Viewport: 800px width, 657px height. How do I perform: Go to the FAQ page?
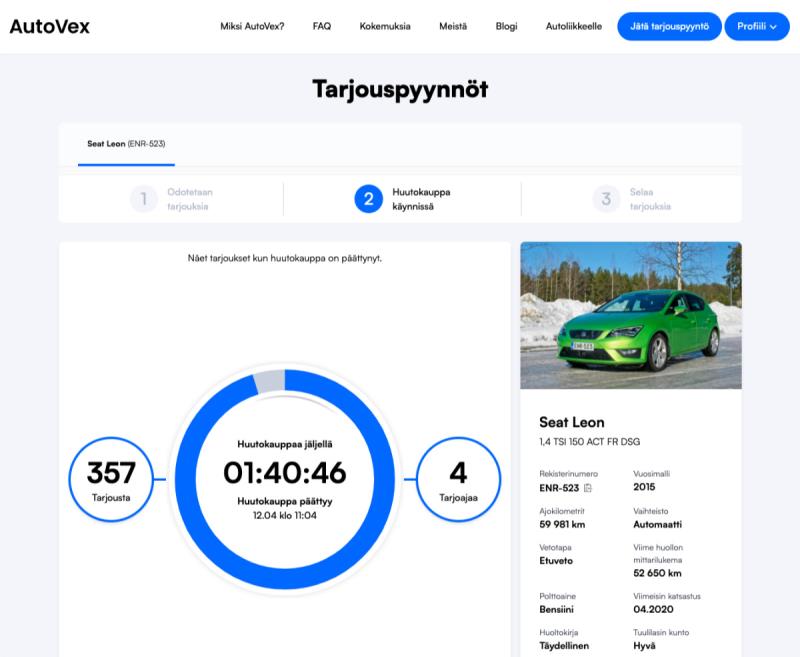(x=322, y=26)
